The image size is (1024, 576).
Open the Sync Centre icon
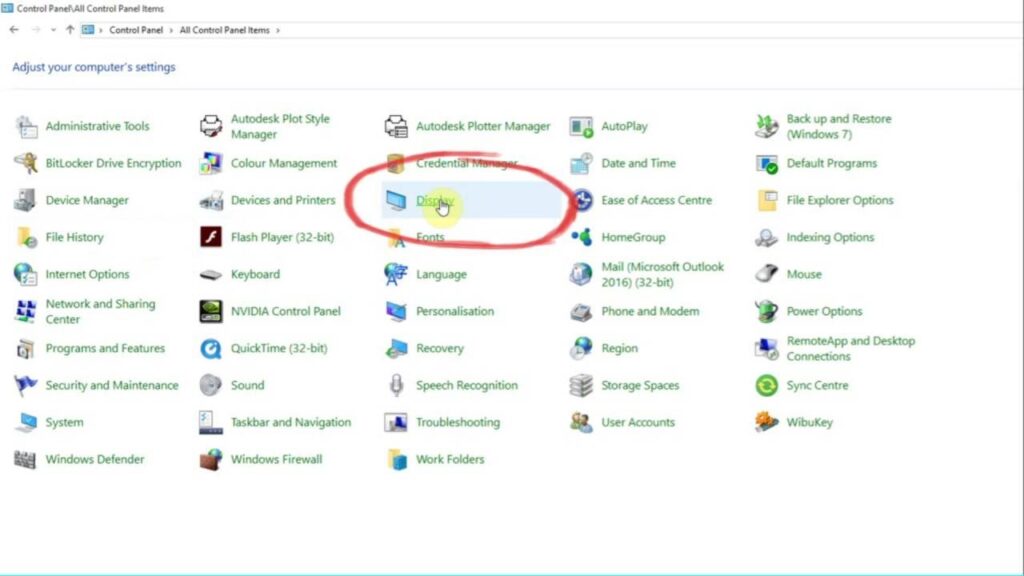[766, 385]
